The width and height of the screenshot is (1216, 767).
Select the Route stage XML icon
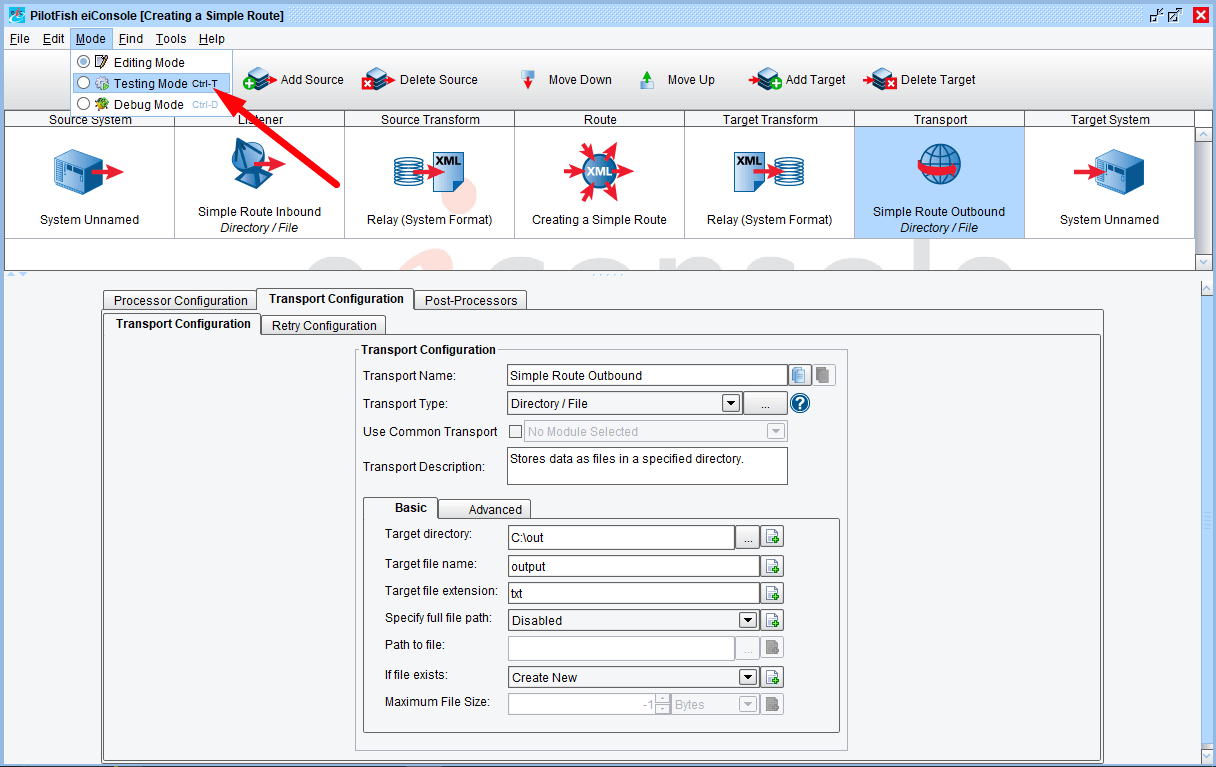coord(599,171)
